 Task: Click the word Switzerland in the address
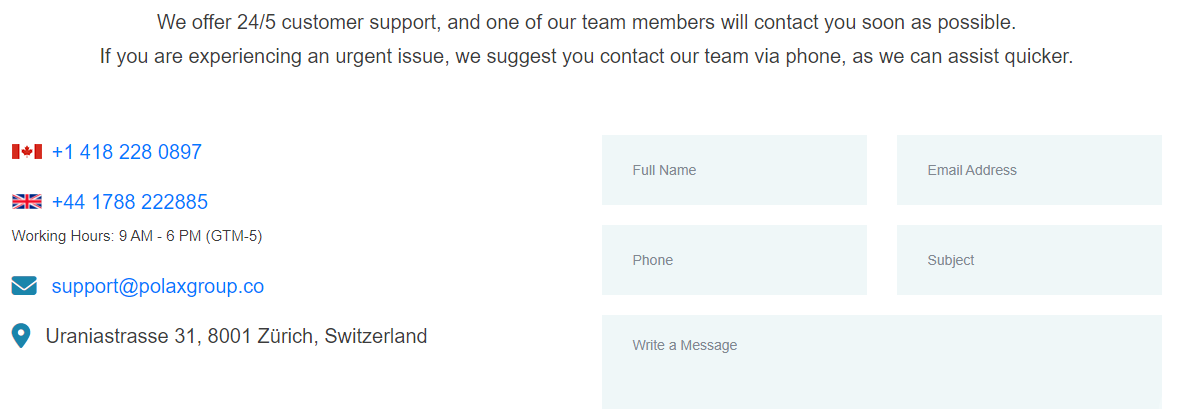click(x=376, y=336)
